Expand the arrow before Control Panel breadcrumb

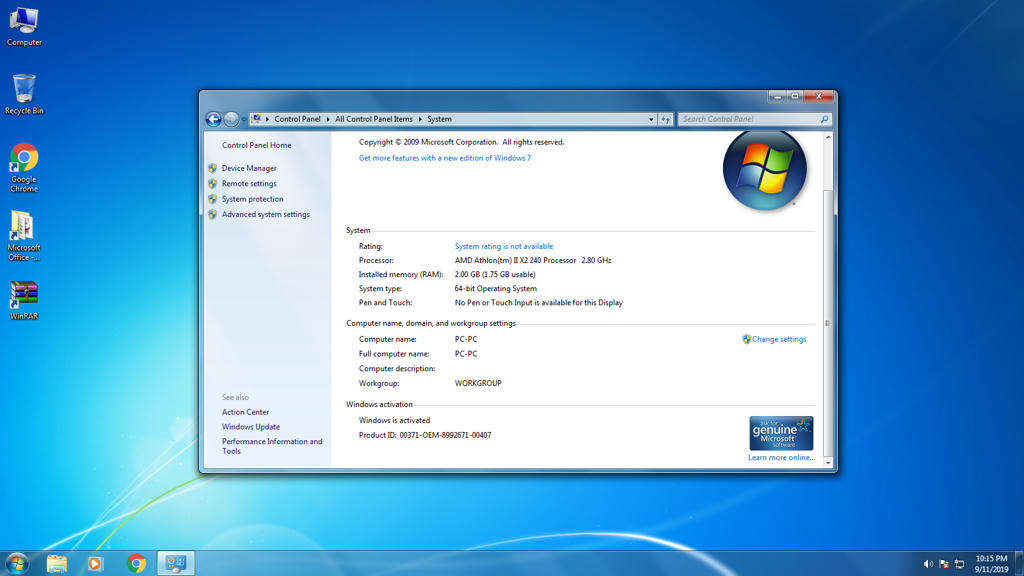click(267, 120)
